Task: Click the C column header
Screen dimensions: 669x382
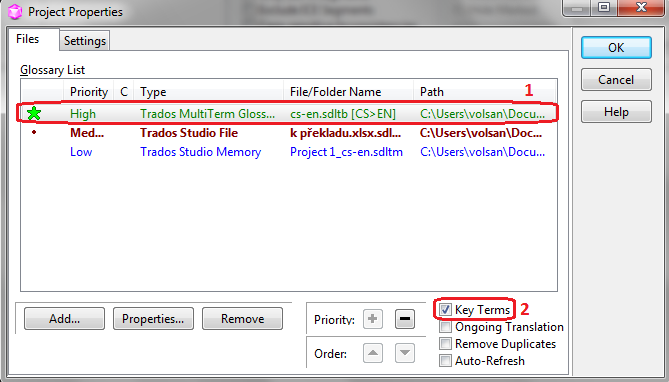Action: 124,92
